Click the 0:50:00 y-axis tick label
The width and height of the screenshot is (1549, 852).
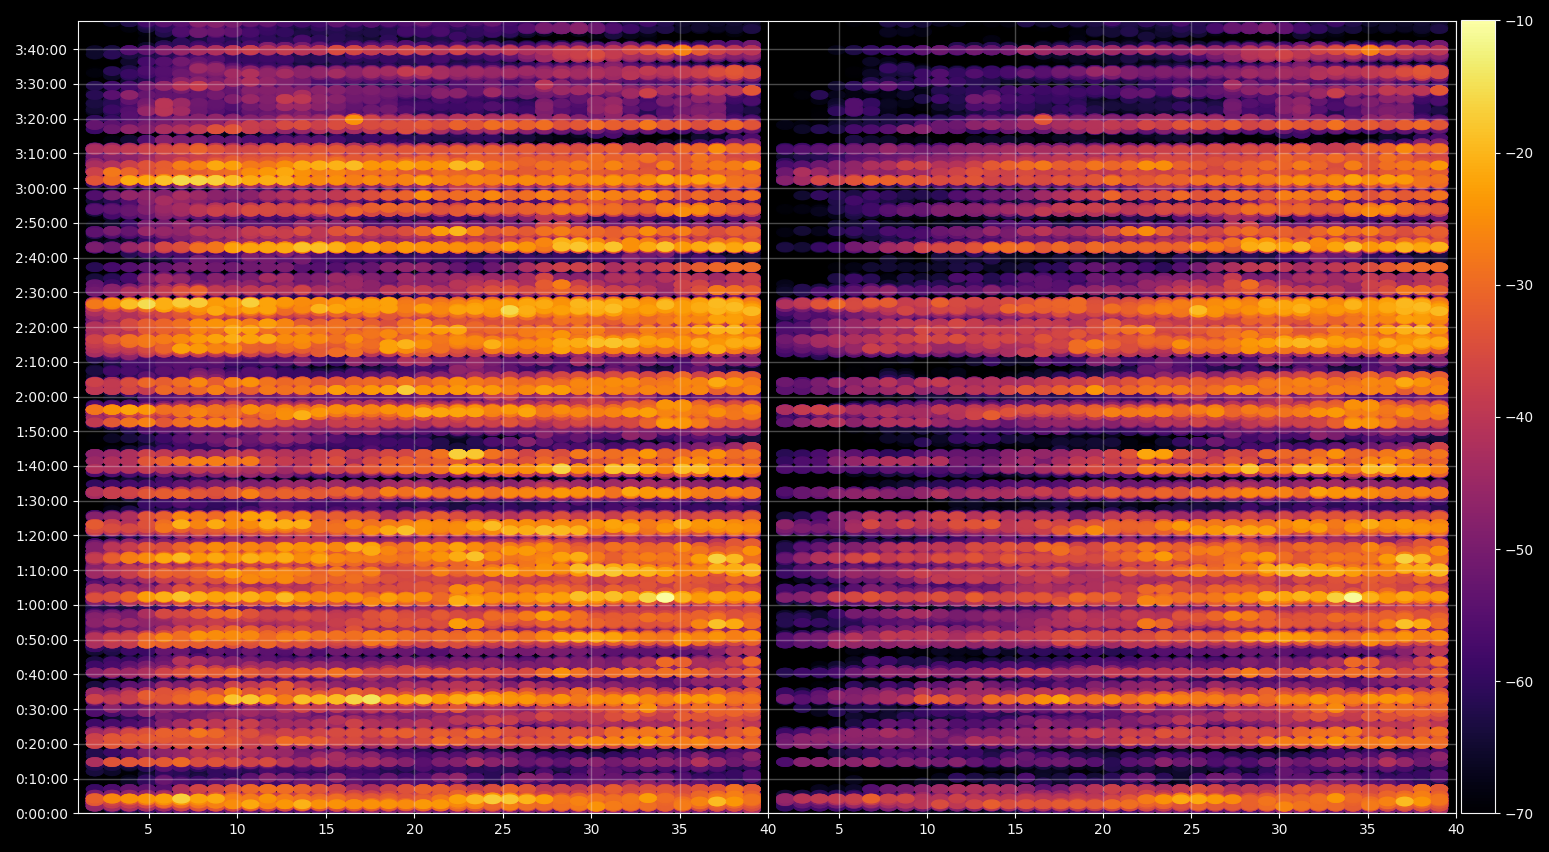(x=41, y=640)
